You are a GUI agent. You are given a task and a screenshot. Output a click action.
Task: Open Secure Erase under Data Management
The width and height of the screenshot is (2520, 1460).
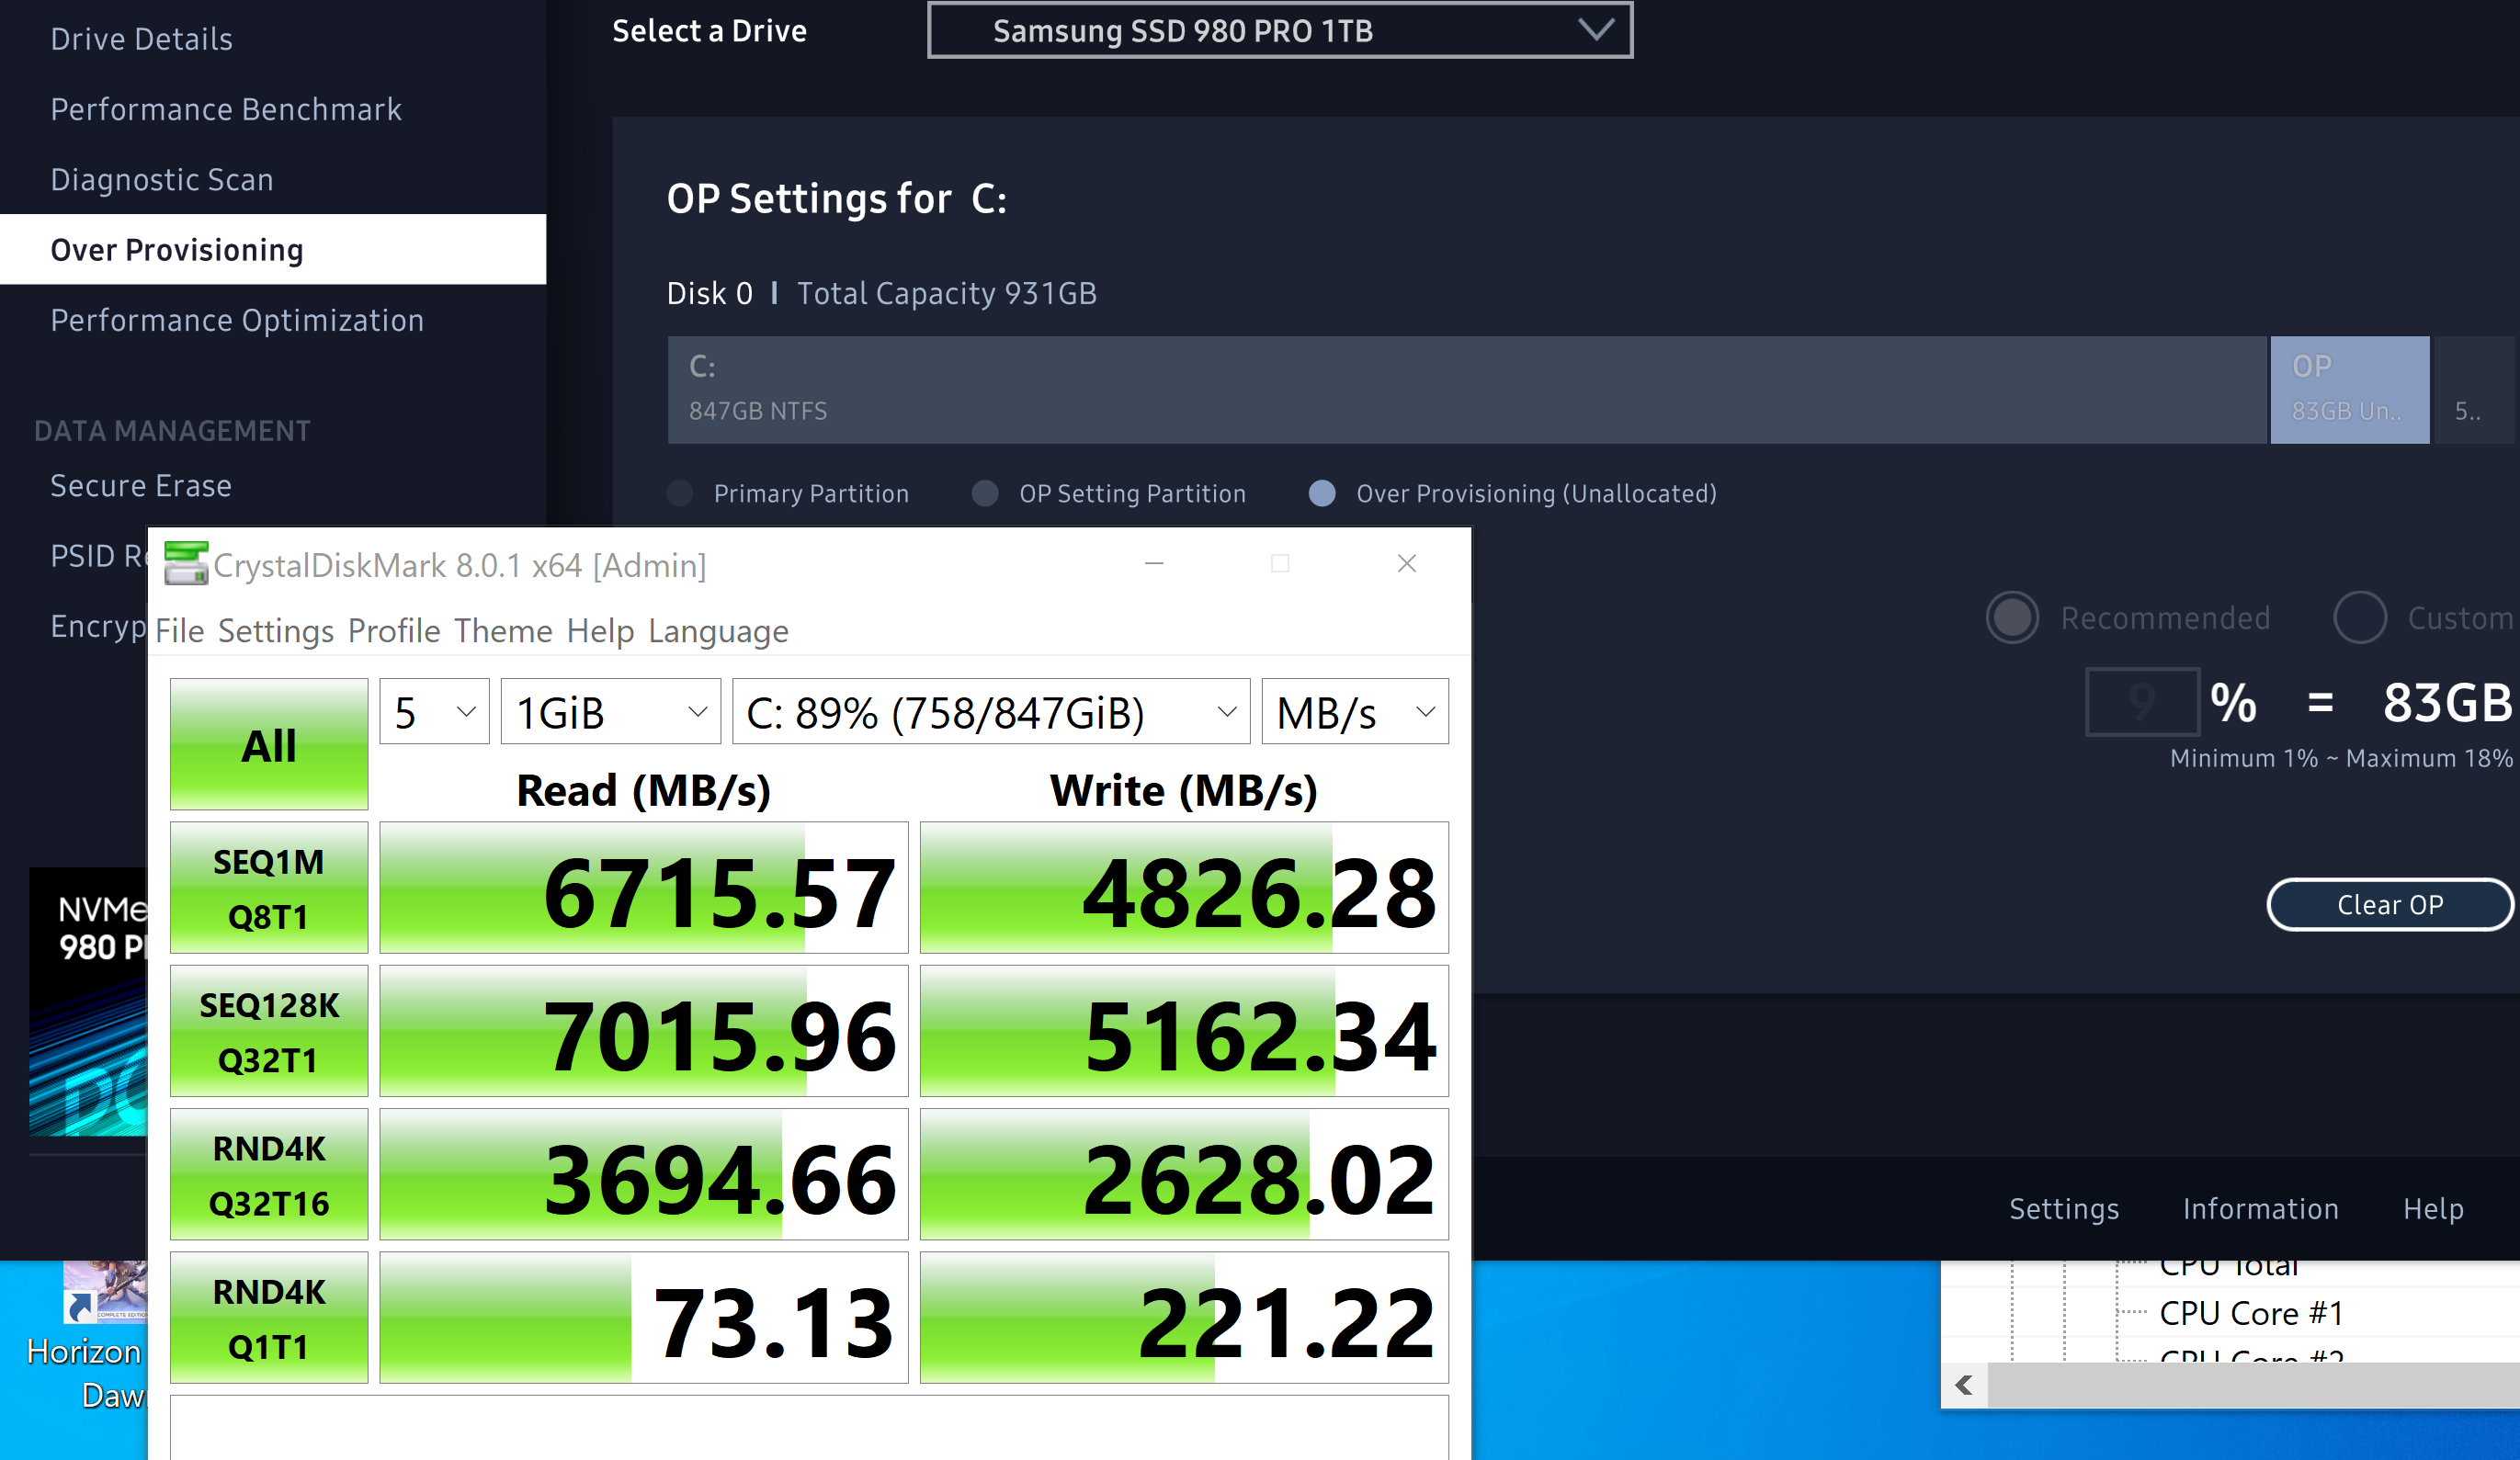[141, 485]
